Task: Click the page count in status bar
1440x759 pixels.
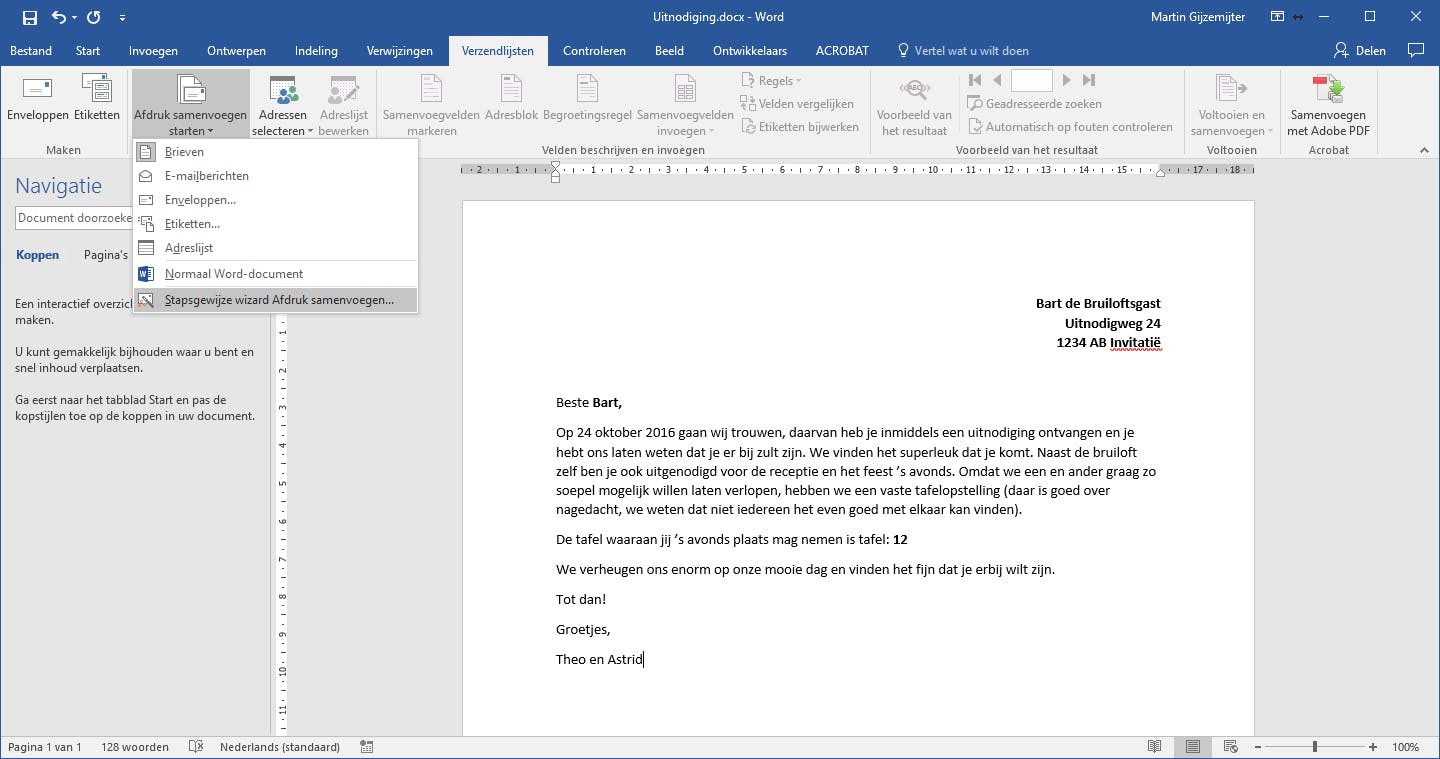Action: (45, 747)
